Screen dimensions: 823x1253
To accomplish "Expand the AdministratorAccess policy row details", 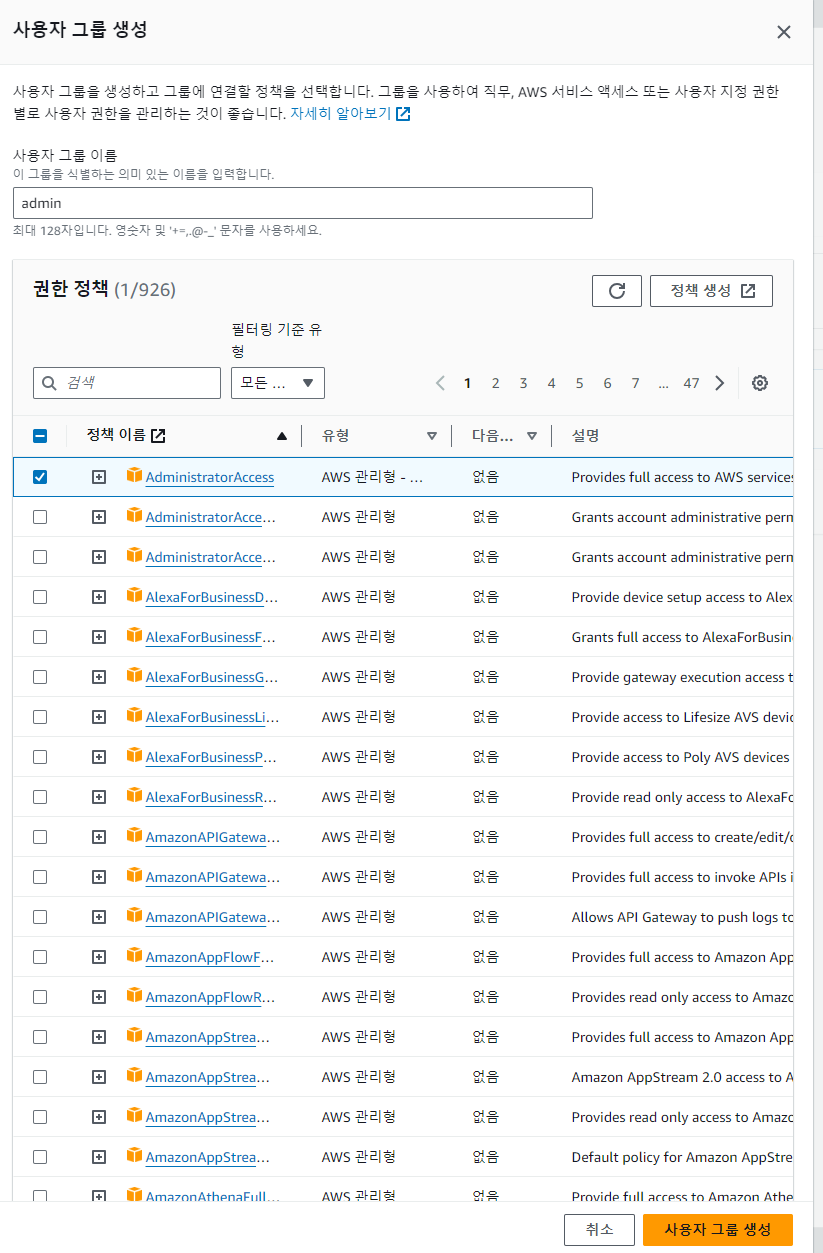I will 98,477.
